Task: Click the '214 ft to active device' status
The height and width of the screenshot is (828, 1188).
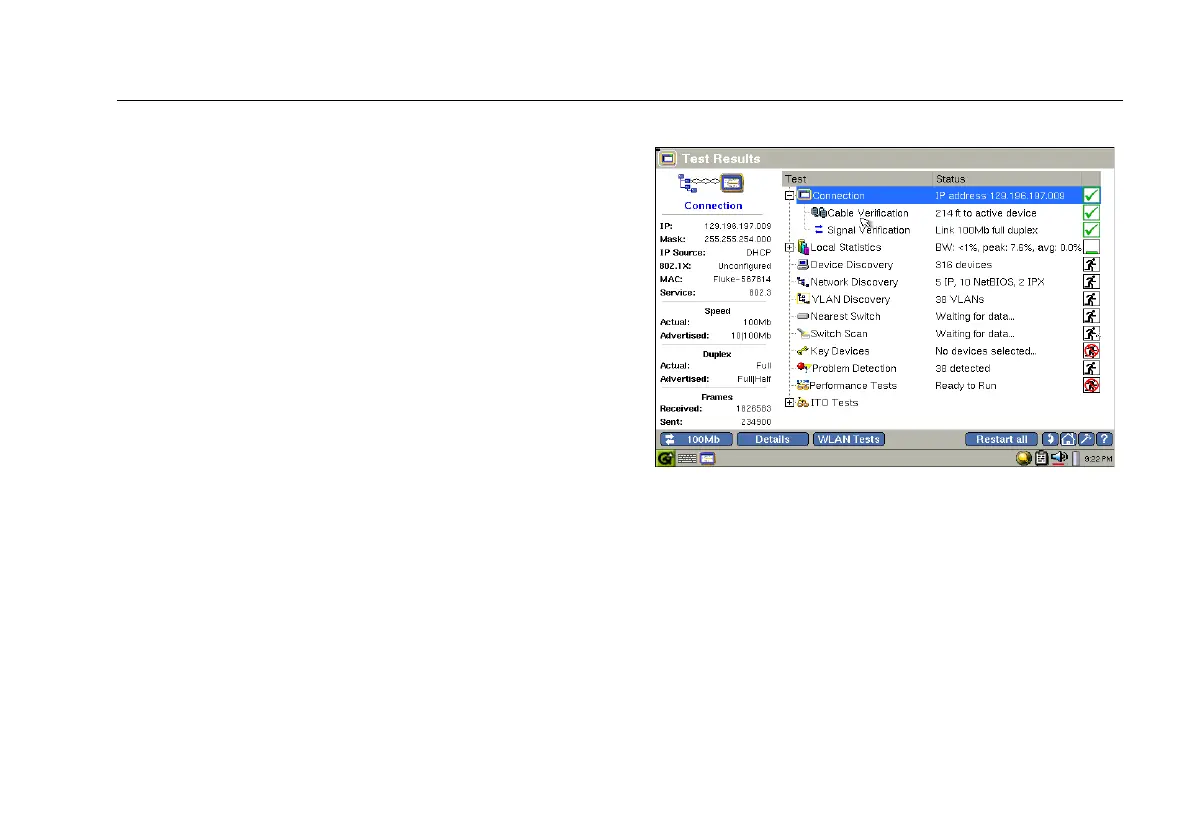Action: [985, 213]
